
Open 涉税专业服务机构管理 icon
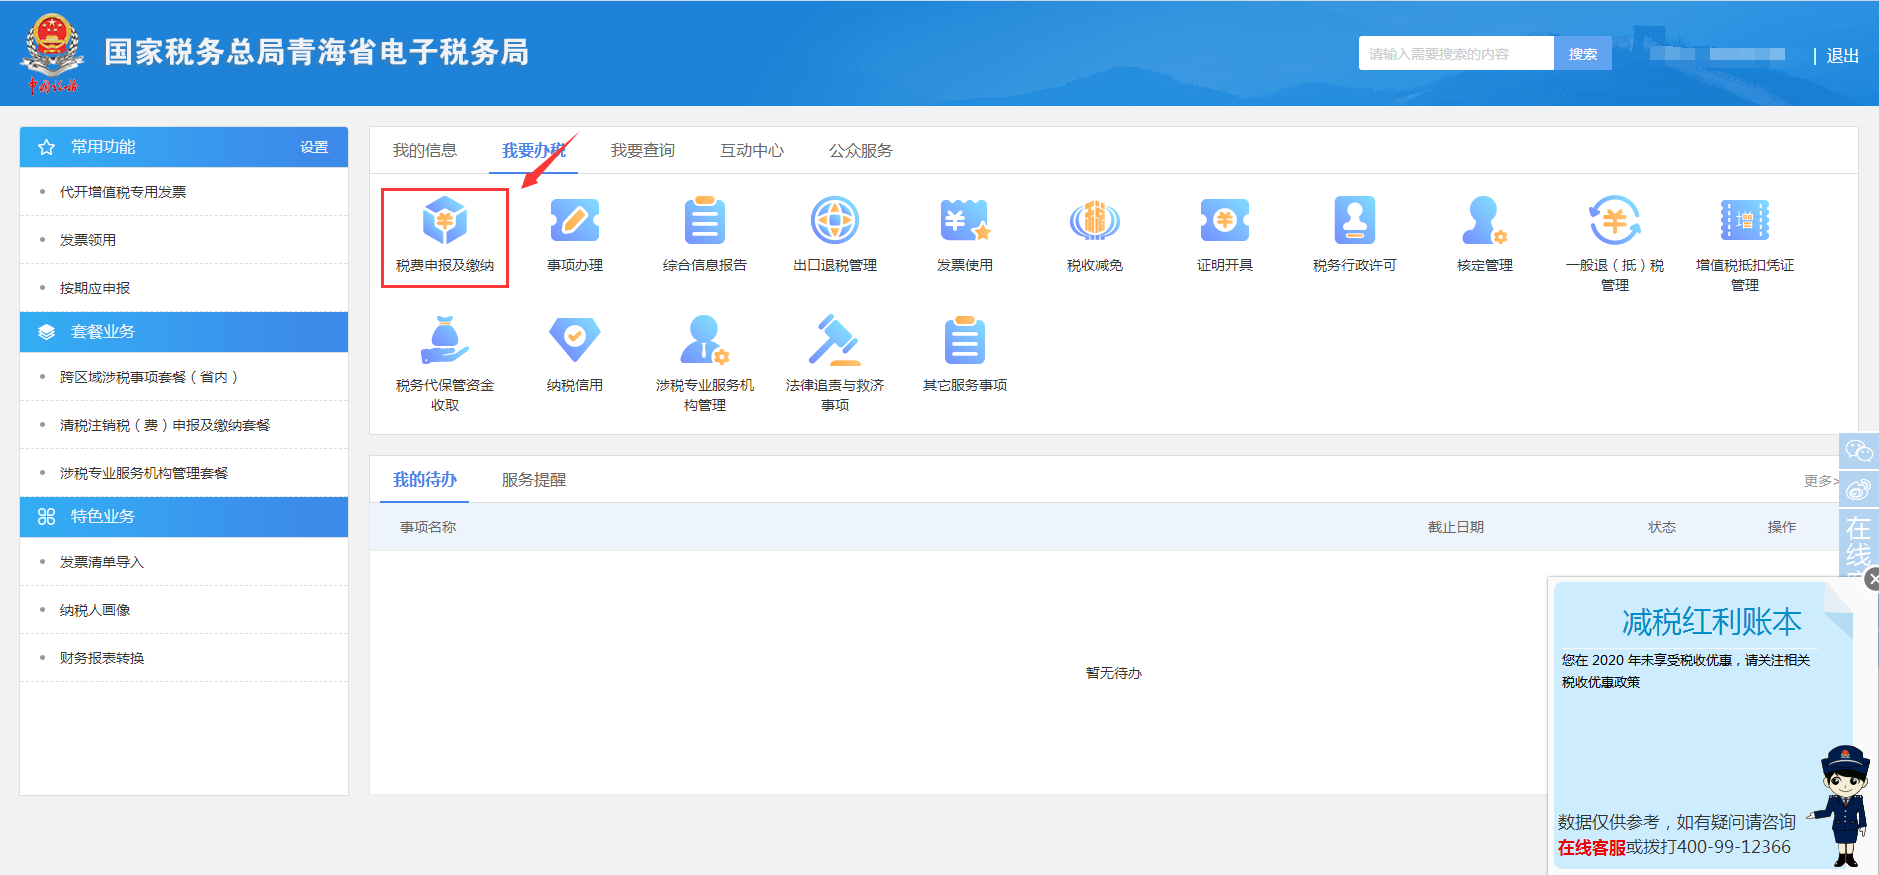click(705, 341)
